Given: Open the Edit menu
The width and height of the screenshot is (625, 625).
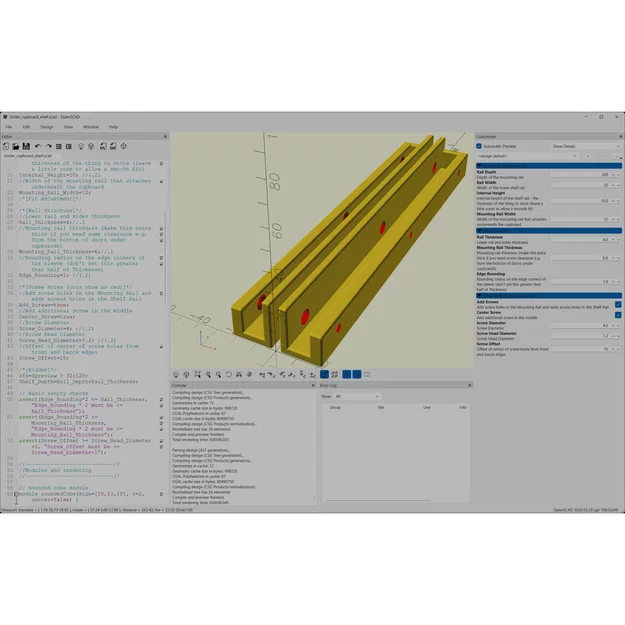Looking at the screenshot, I should click(x=26, y=127).
